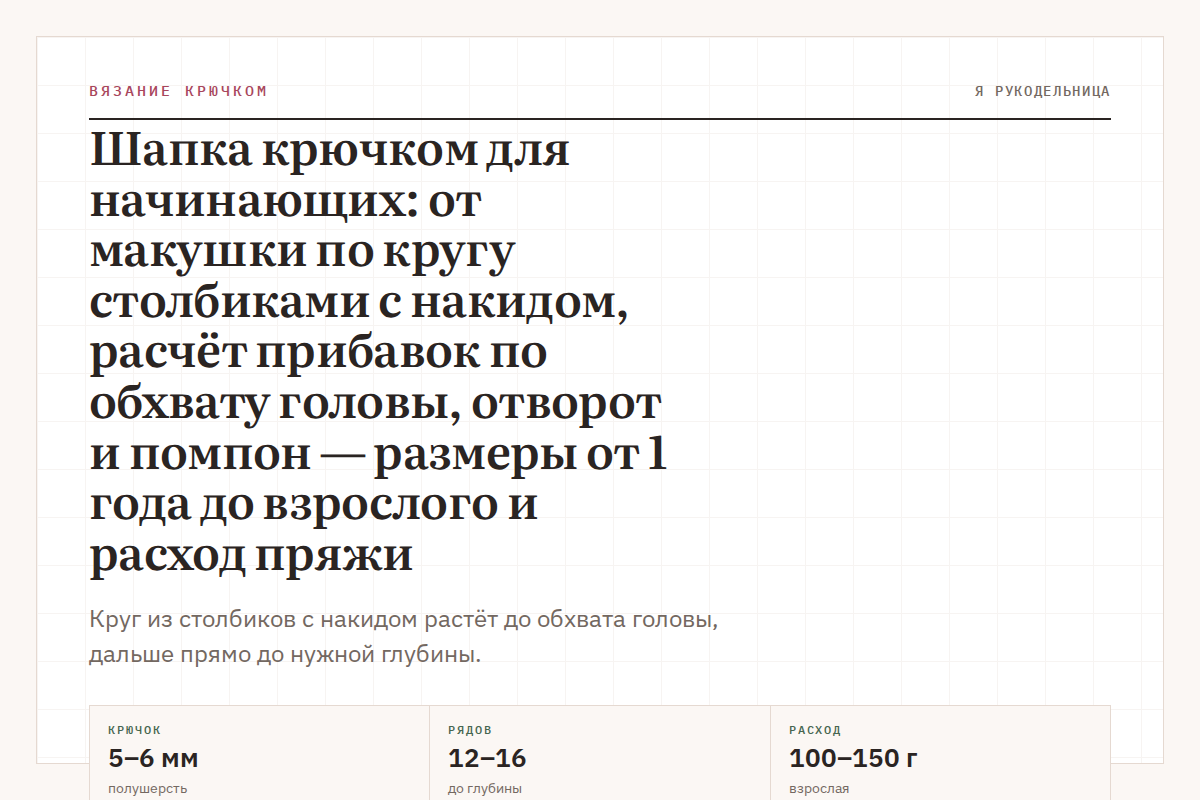
Task: Click the до глубины caption
Action: [x=485, y=788]
